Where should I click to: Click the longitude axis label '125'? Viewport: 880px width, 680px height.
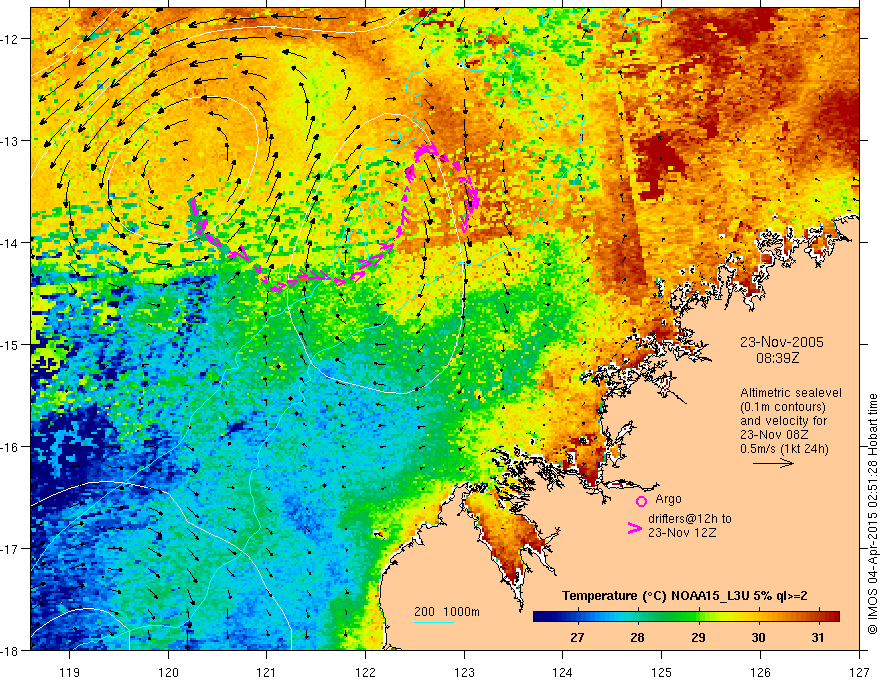(662, 672)
